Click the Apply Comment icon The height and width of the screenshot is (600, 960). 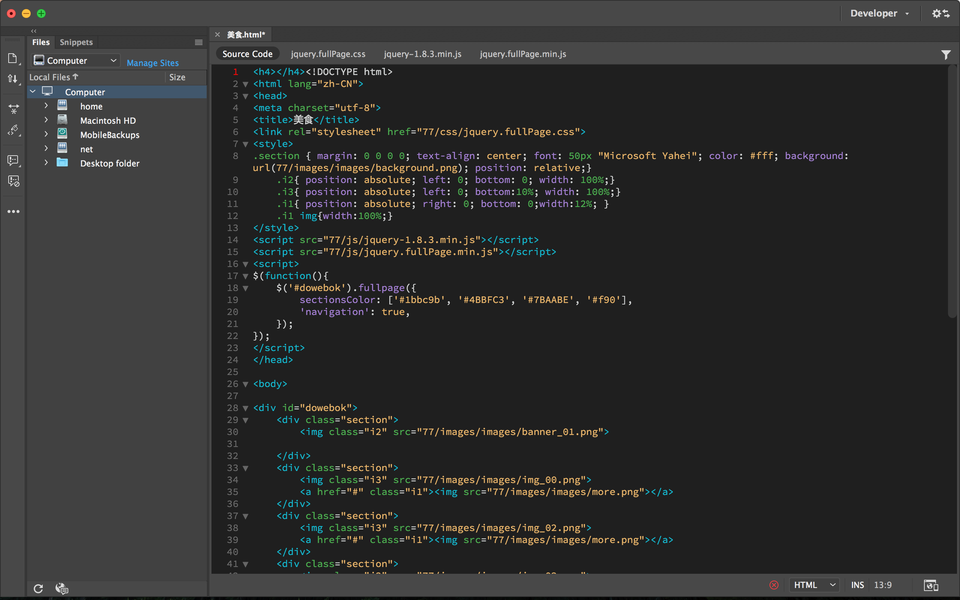13,160
